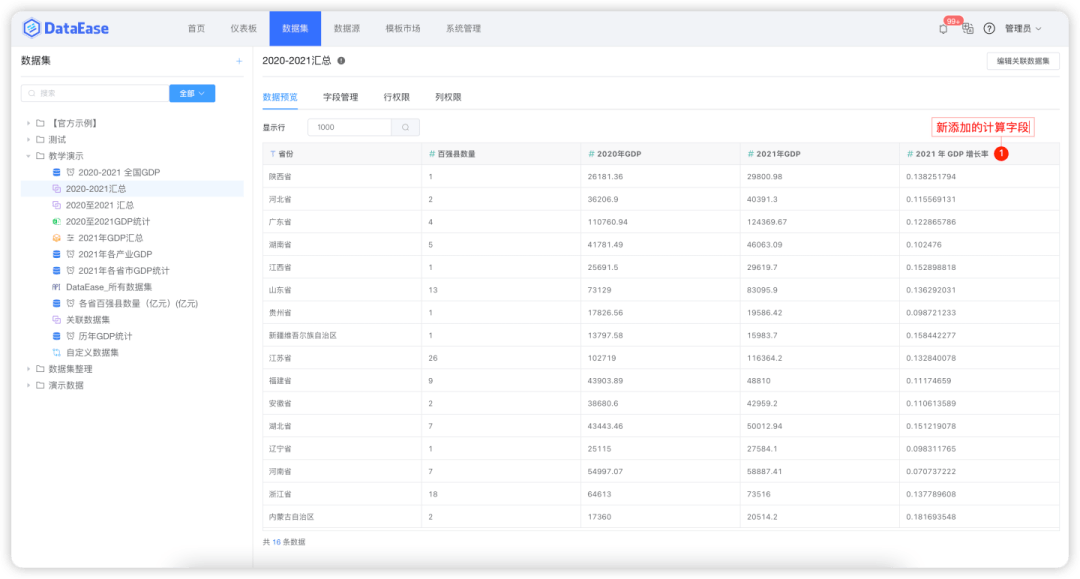
Task: Click the dataset search input field
Action: [x=95, y=93]
